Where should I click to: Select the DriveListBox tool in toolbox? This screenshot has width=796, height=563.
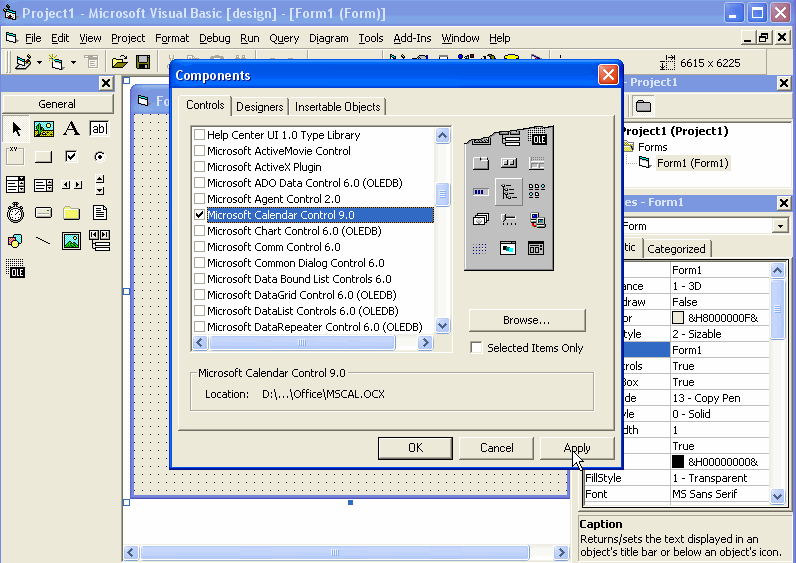tap(44, 213)
